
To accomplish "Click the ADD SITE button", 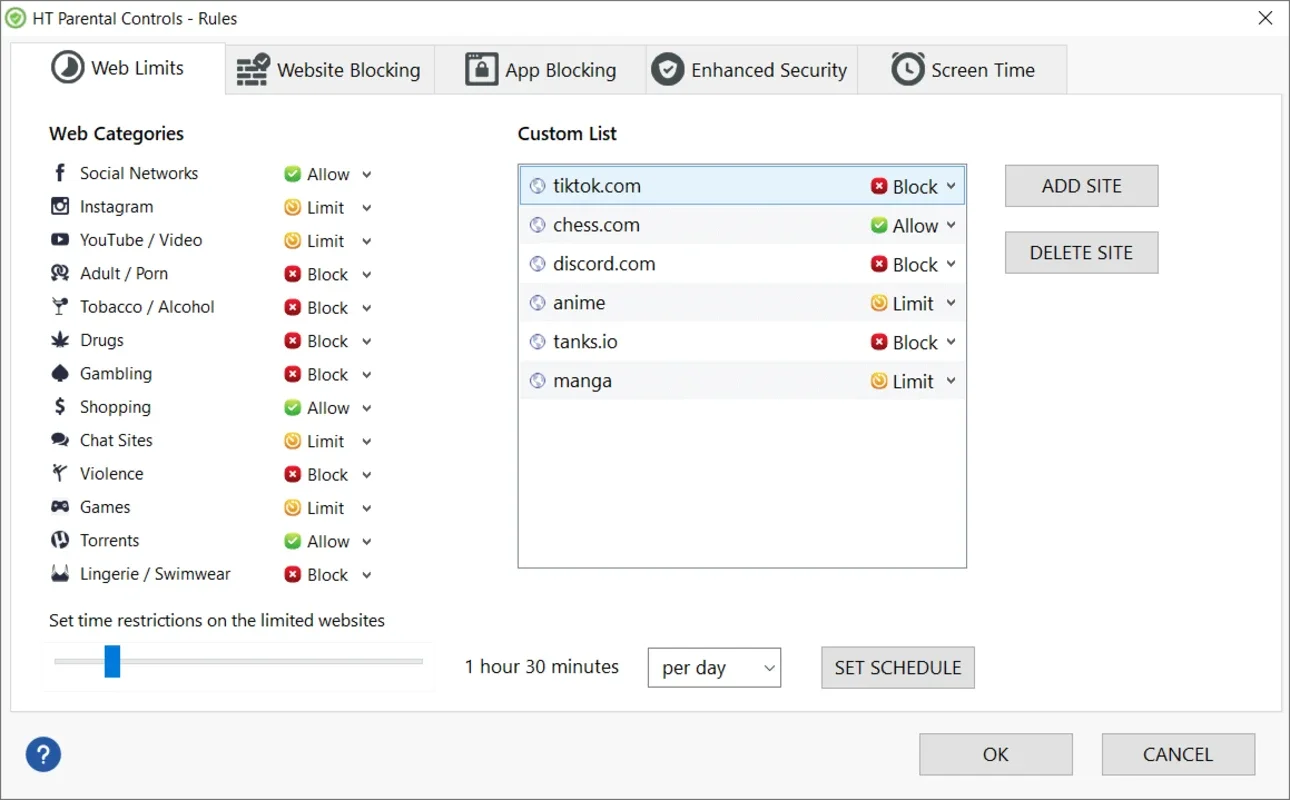I will (1081, 186).
